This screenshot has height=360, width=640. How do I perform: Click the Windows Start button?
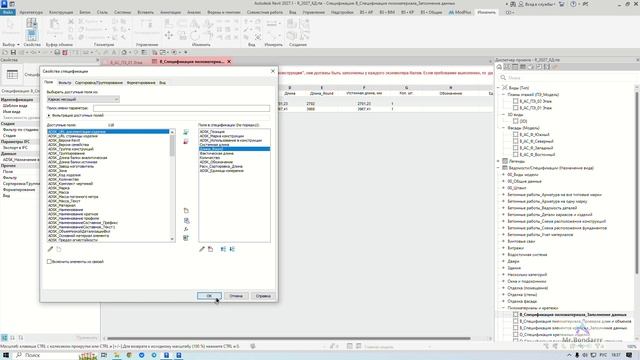(x=6, y=356)
